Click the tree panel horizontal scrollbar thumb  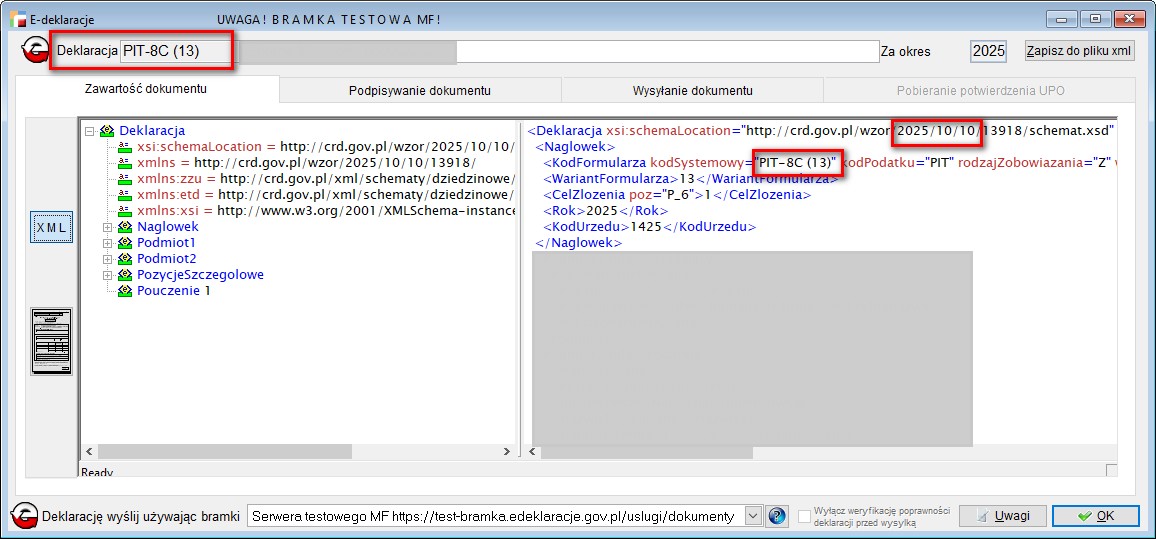pos(200,452)
